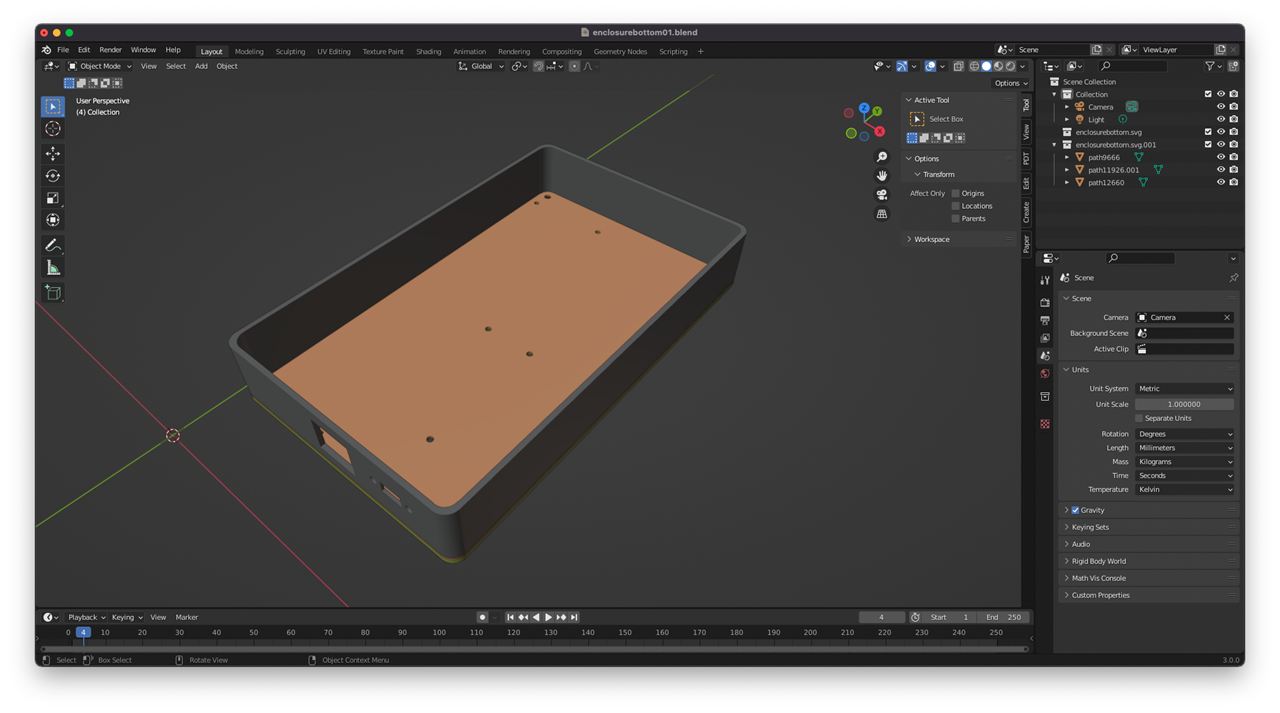Hide the Camera object with its eye icon
Screen dimensions: 1280x713
[1221, 107]
